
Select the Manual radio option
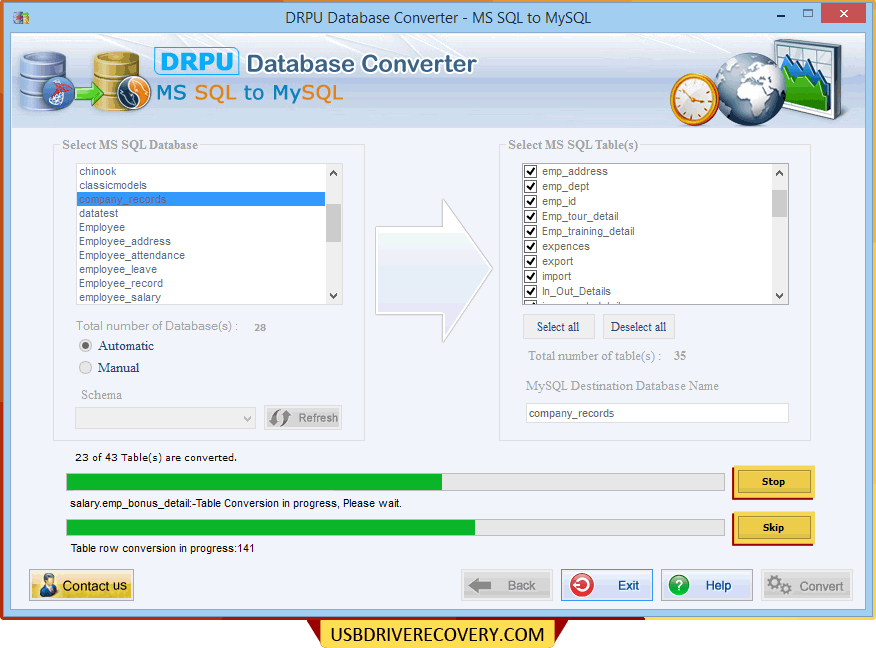[x=85, y=368]
